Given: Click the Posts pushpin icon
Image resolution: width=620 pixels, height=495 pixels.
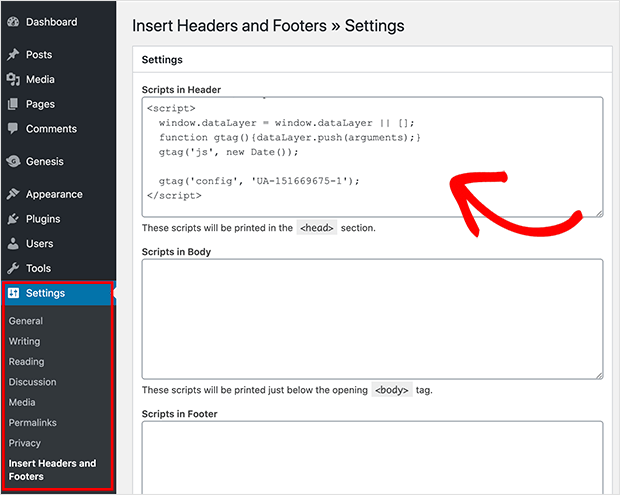Looking at the screenshot, I should tap(13, 55).
